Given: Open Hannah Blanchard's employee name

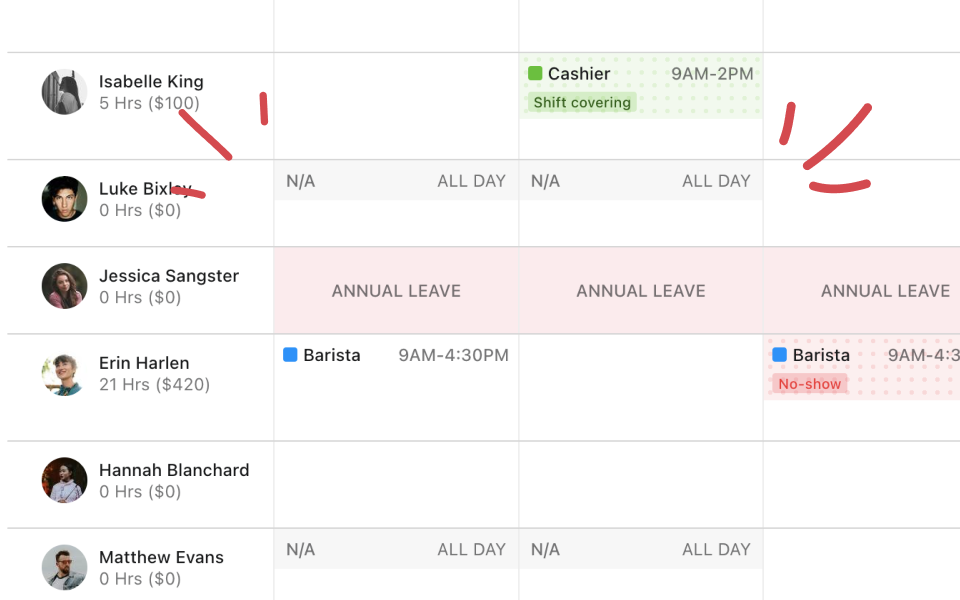Looking at the screenshot, I should [174, 470].
